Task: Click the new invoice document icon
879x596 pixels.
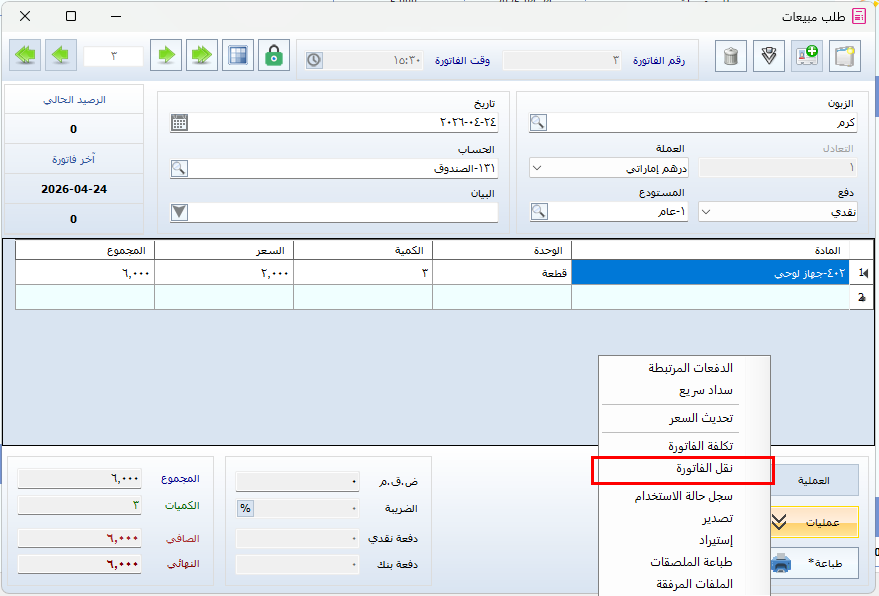Action: pos(846,56)
